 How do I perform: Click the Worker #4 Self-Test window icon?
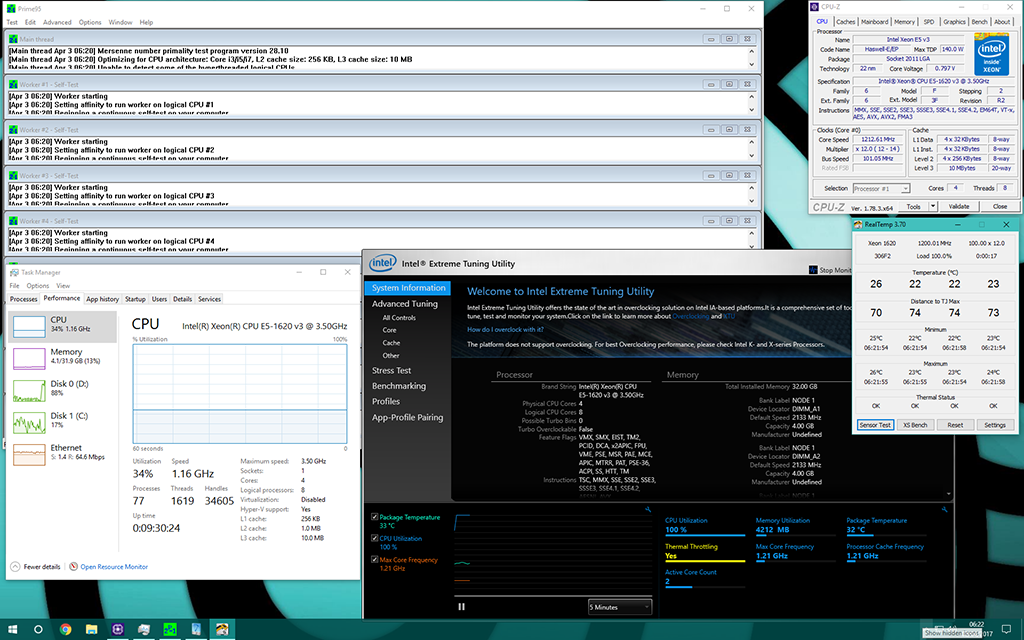tap(12, 221)
